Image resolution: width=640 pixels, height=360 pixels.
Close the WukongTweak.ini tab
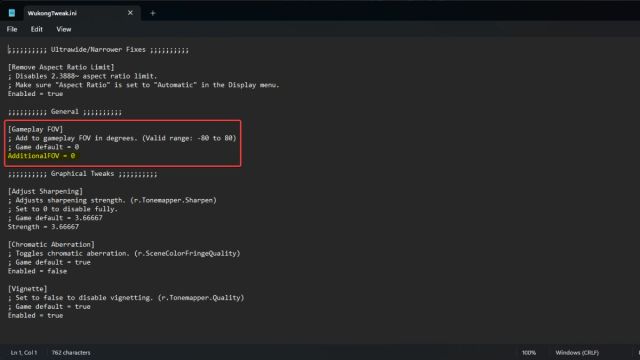tap(130, 13)
